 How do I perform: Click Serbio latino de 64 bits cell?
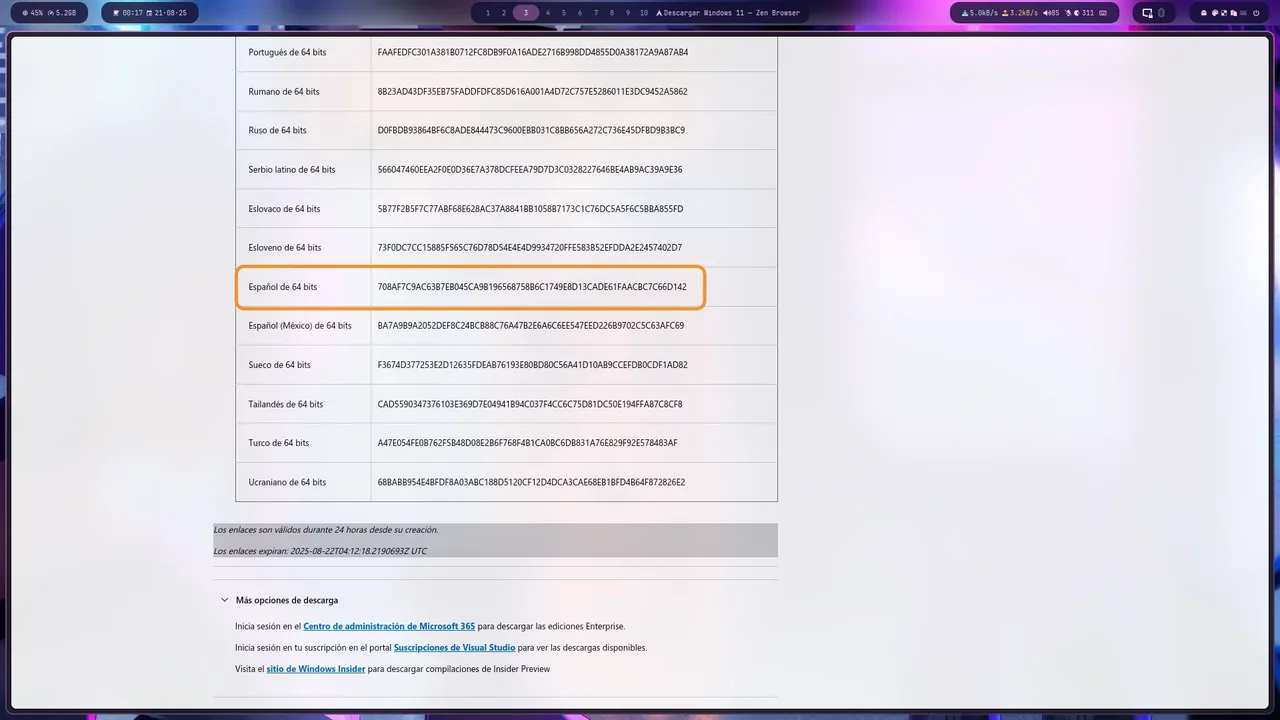(x=303, y=170)
